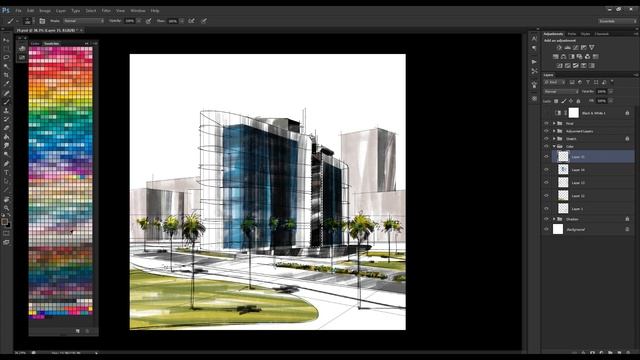The image size is (640, 360).
Task: Collapse the Color layer group
Action: pyautogui.click(x=554, y=146)
